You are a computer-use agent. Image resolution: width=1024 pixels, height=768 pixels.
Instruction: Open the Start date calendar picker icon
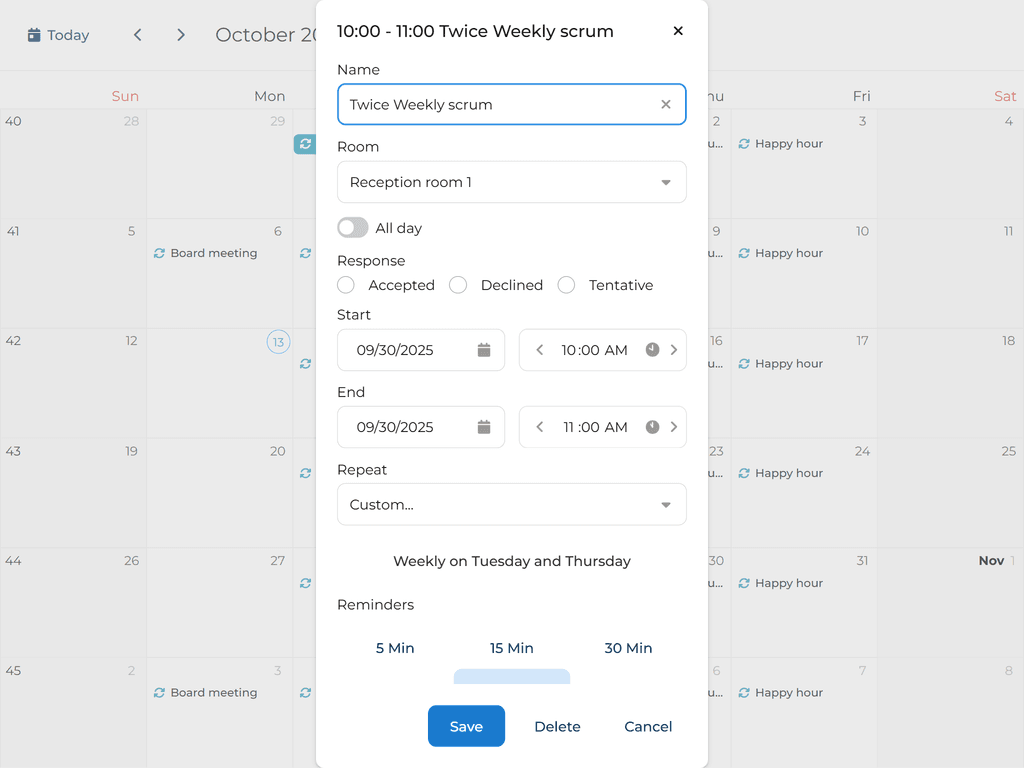pyautogui.click(x=484, y=350)
